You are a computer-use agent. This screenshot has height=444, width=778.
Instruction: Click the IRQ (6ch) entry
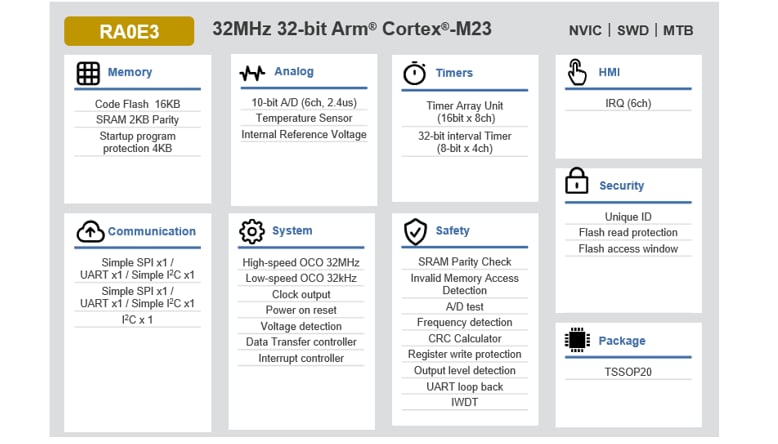coord(628,102)
